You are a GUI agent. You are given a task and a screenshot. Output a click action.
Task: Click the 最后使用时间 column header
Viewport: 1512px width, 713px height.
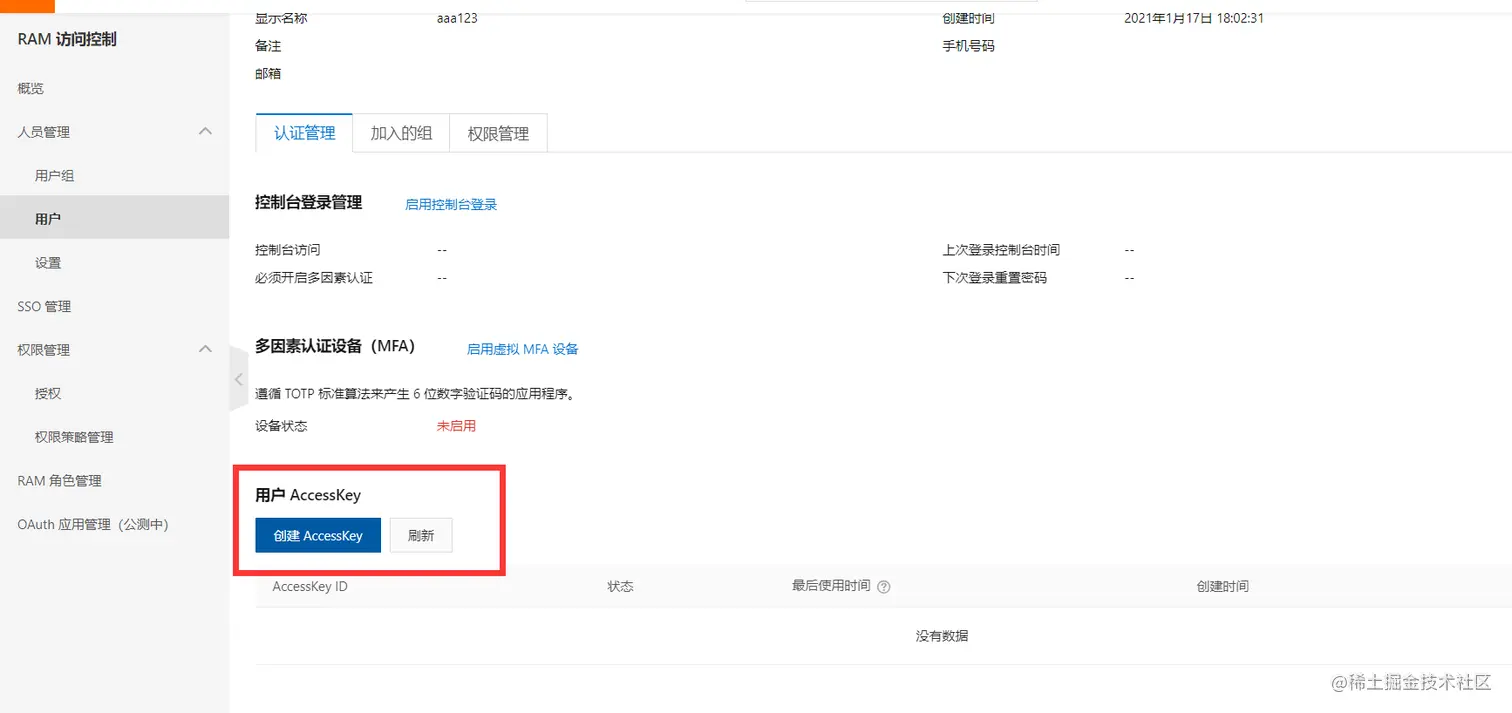click(831, 586)
